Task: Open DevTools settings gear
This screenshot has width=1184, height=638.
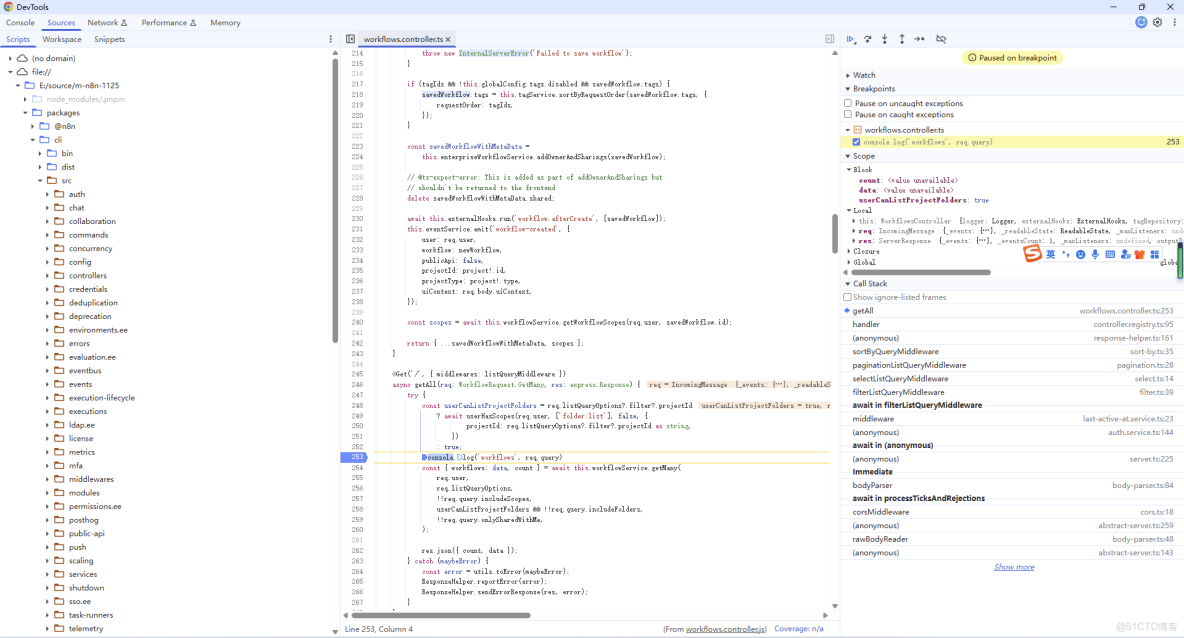Action: pyautogui.click(x=1158, y=22)
